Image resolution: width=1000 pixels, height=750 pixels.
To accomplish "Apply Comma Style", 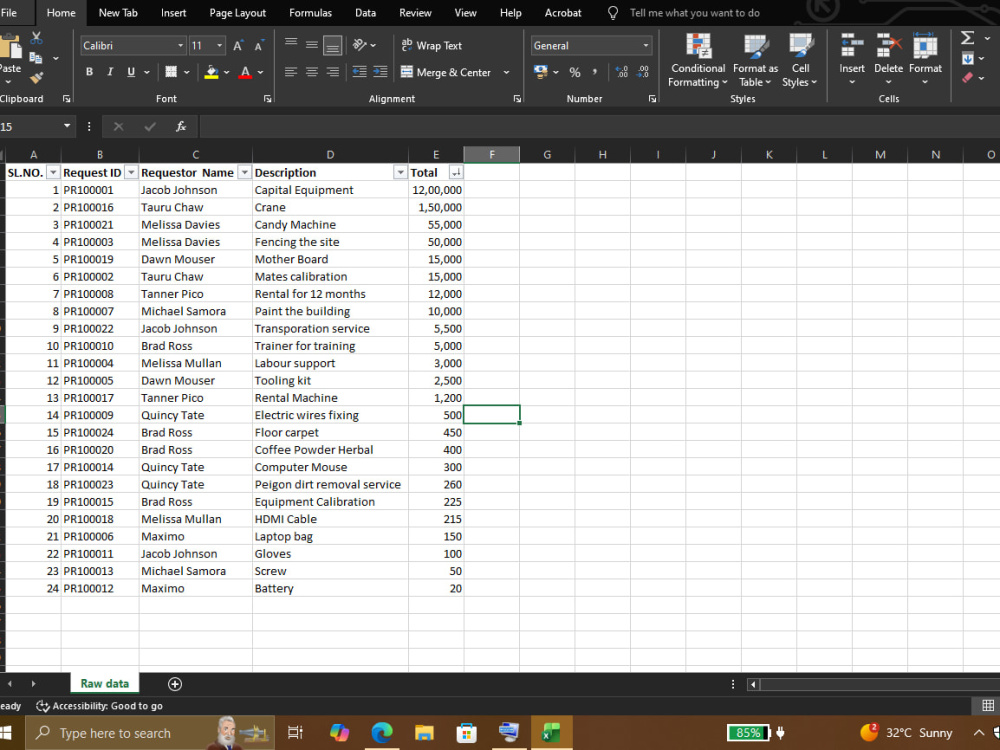I will (x=594, y=72).
